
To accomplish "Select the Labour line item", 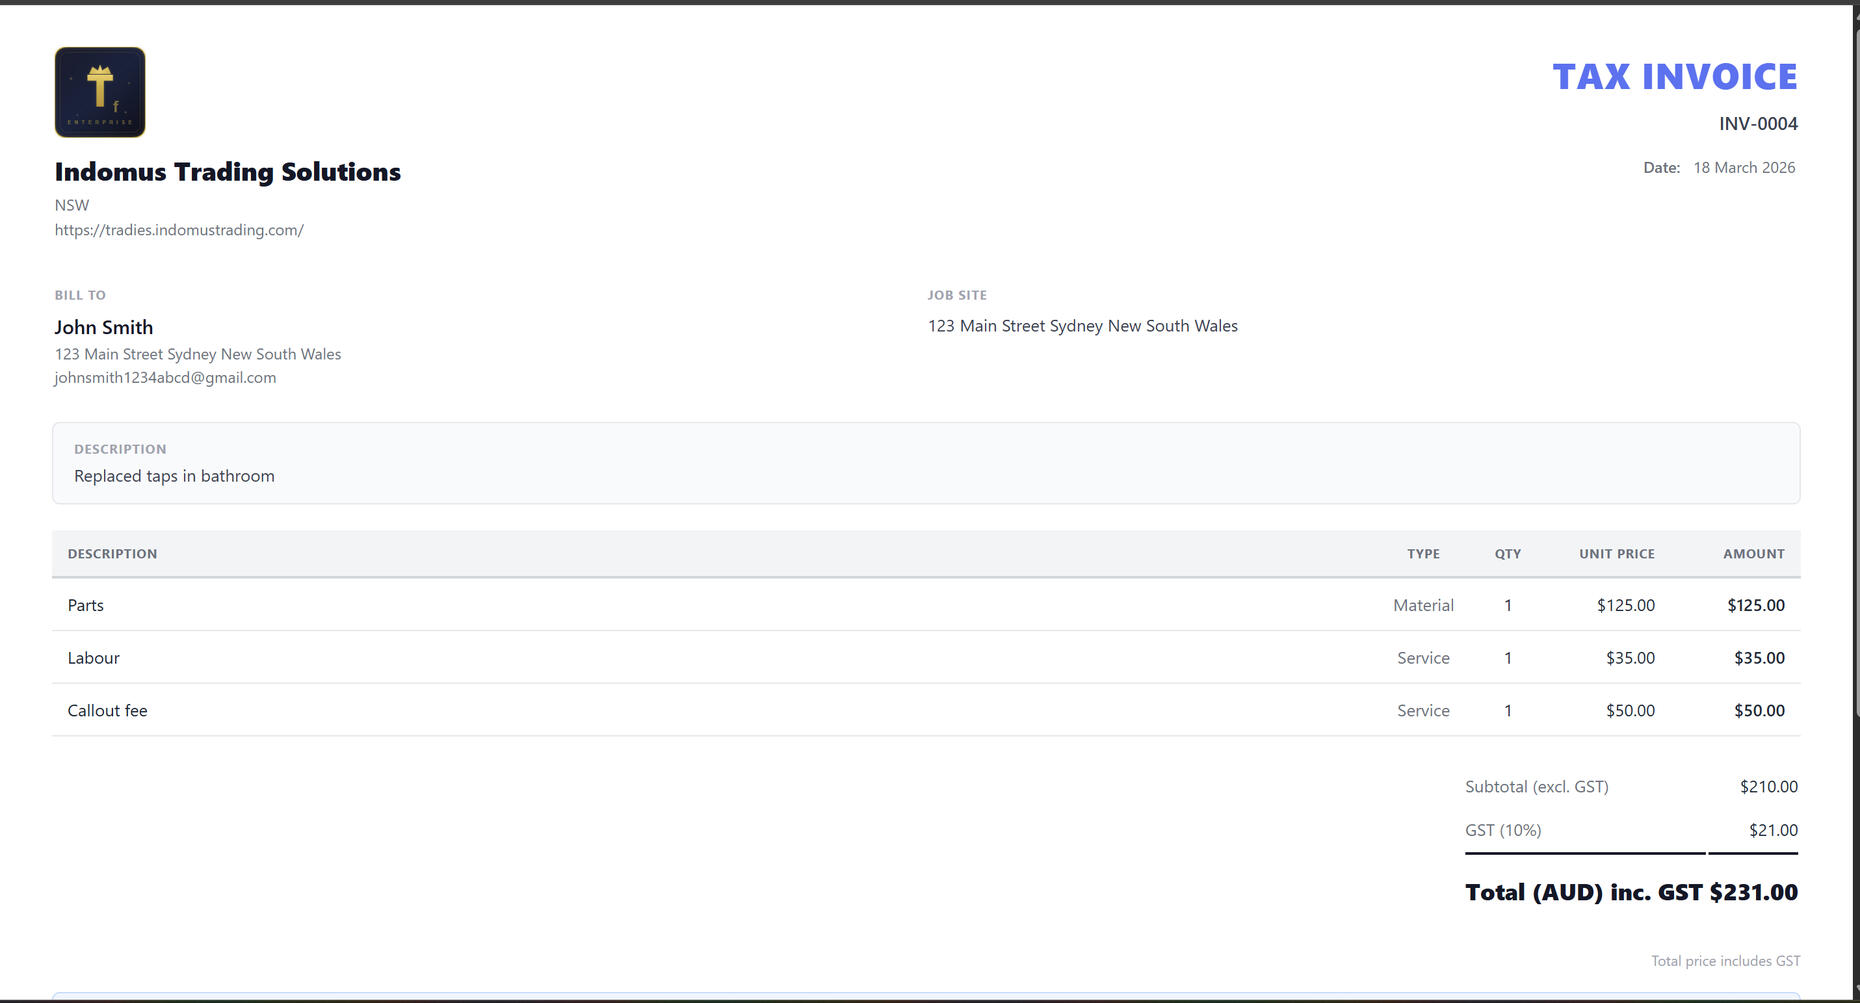I will tap(94, 658).
